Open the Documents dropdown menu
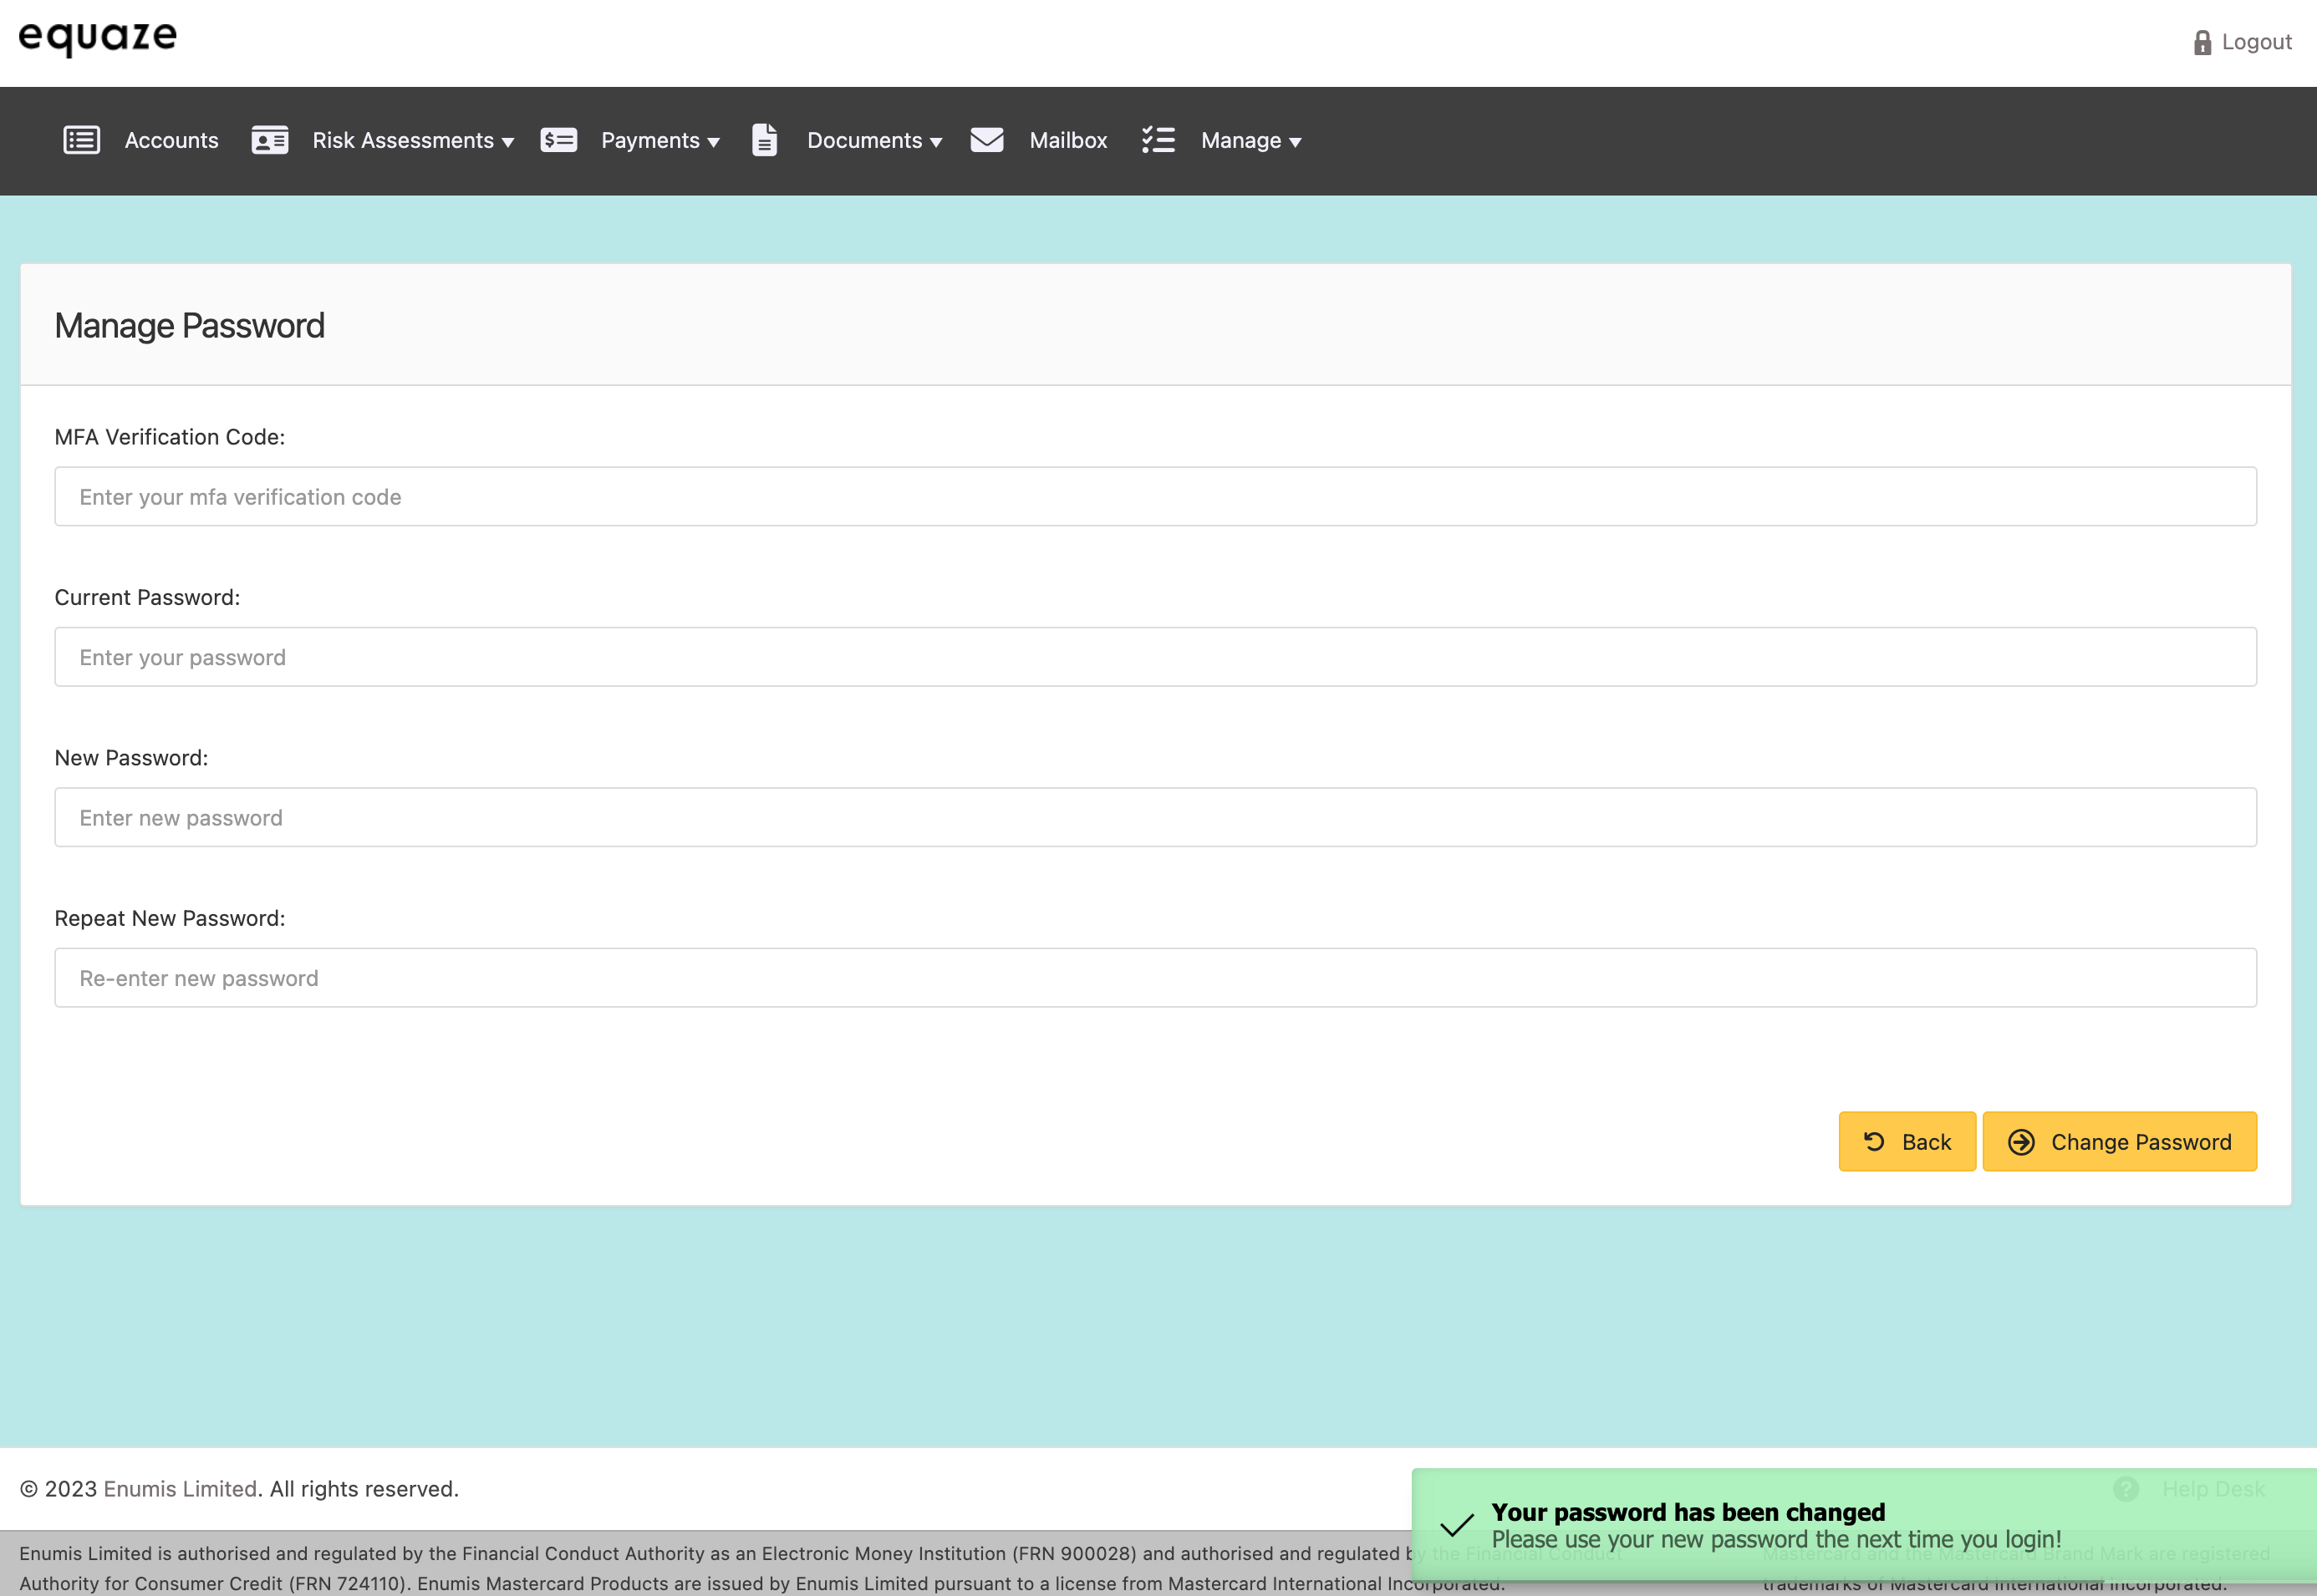The height and width of the screenshot is (1596, 2317). pos(874,141)
